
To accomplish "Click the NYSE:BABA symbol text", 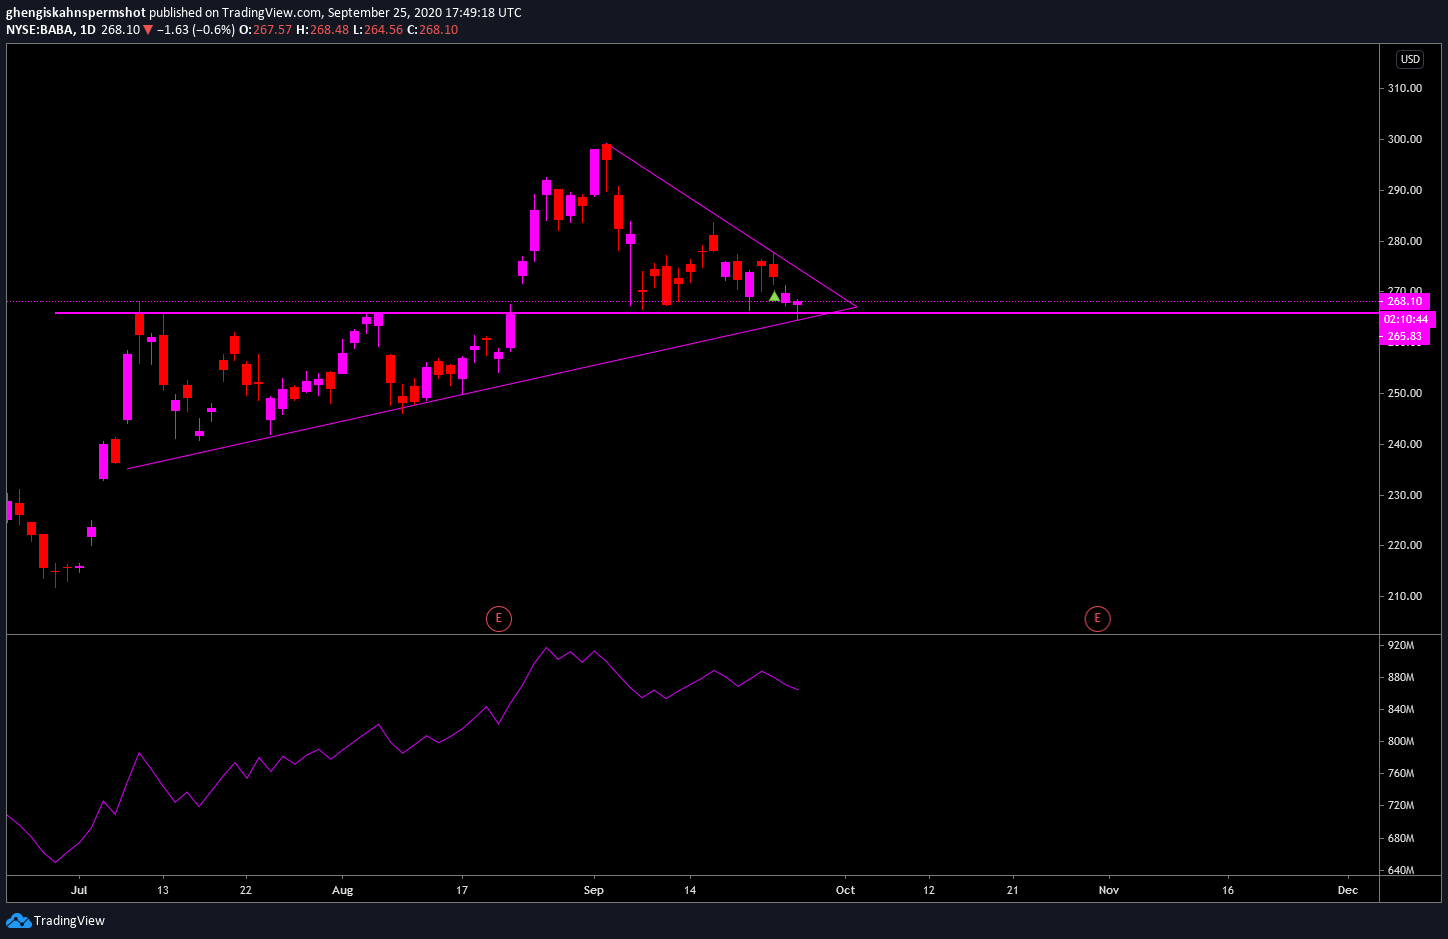I will pos(39,30).
